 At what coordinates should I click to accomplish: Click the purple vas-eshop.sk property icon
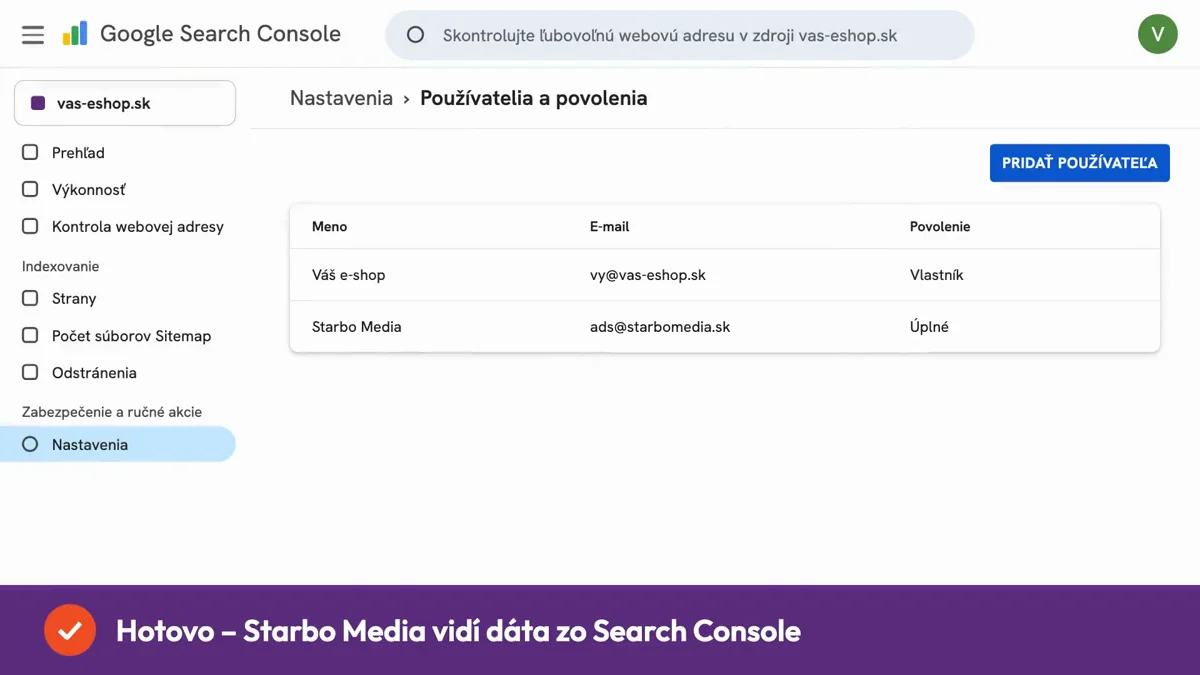38,103
